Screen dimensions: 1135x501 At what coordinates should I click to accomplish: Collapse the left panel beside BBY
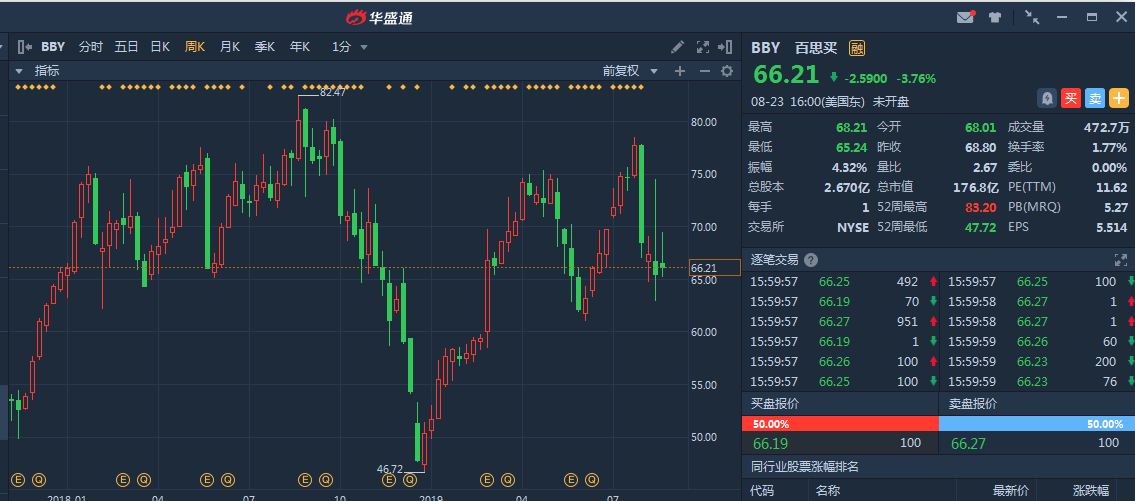tap(24, 47)
